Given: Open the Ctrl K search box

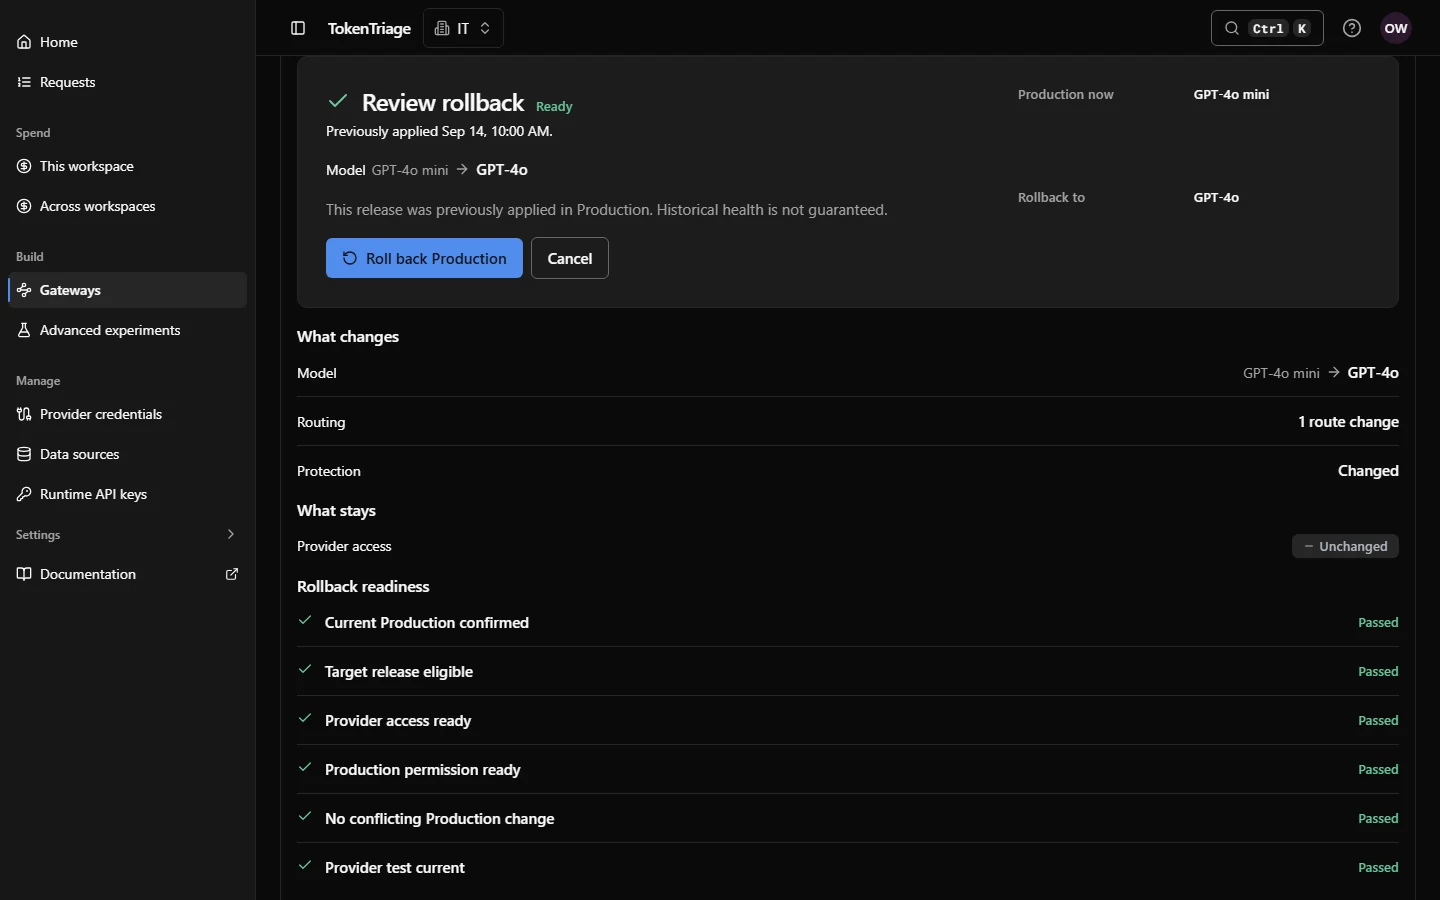Looking at the screenshot, I should pyautogui.click(x=1267, y=28).
